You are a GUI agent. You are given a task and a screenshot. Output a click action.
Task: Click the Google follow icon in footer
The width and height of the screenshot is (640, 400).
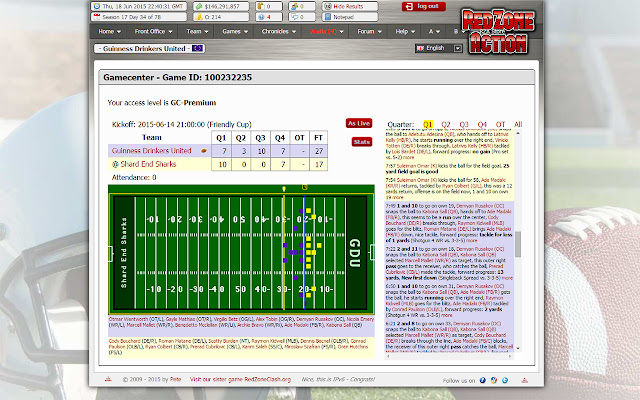494,380
